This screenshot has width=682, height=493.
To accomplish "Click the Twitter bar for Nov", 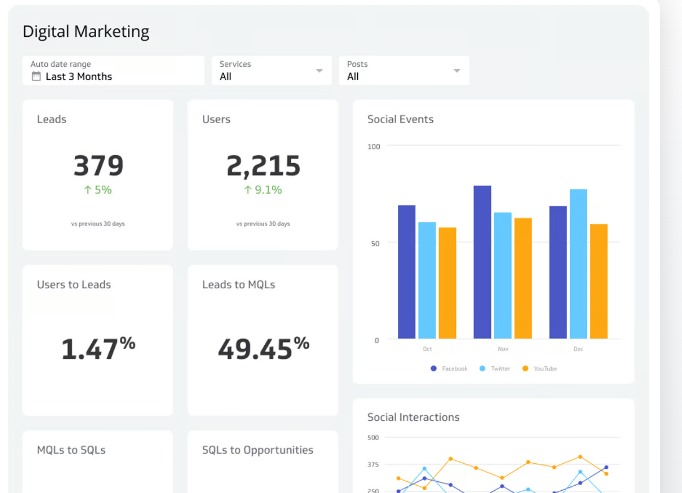I will [503, 275].
